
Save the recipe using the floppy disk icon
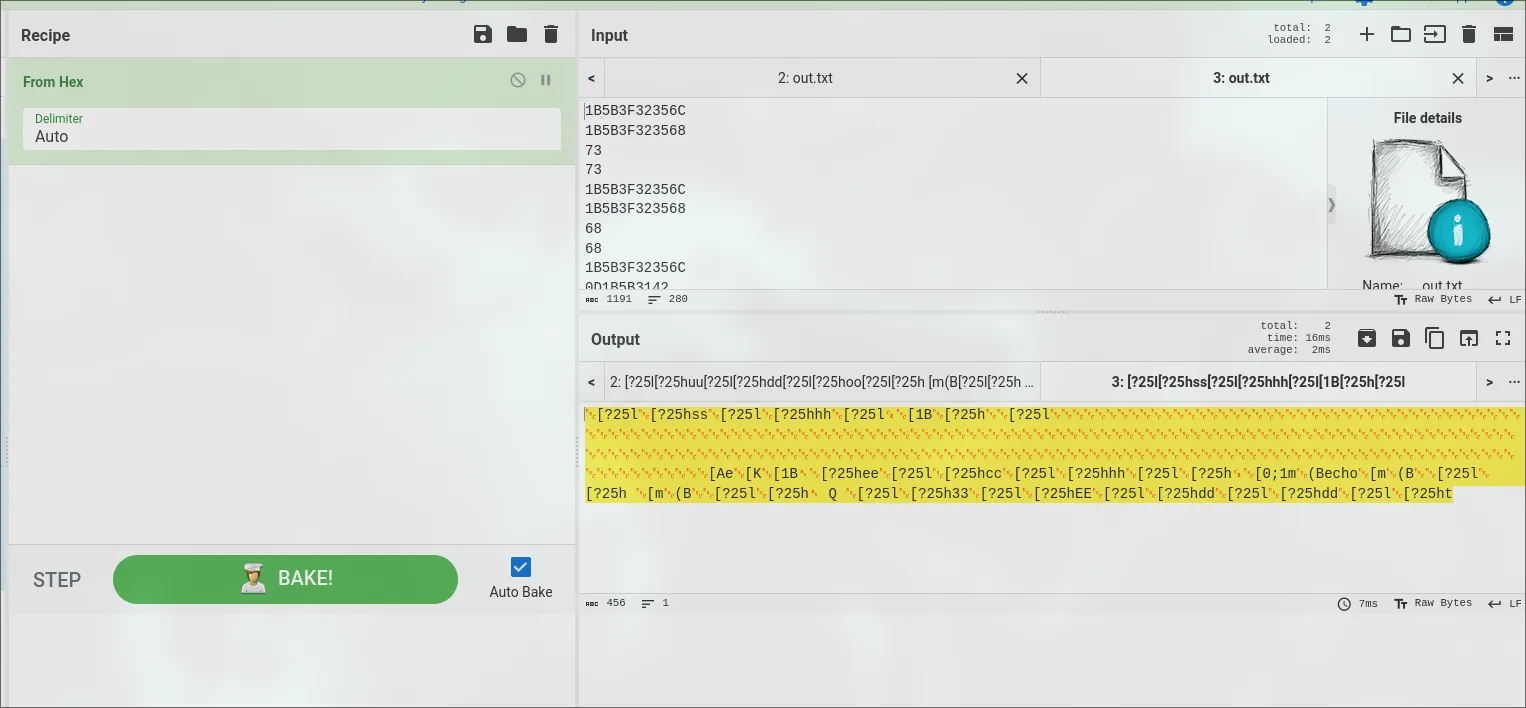pyautogui.click(x=483, y=35)
